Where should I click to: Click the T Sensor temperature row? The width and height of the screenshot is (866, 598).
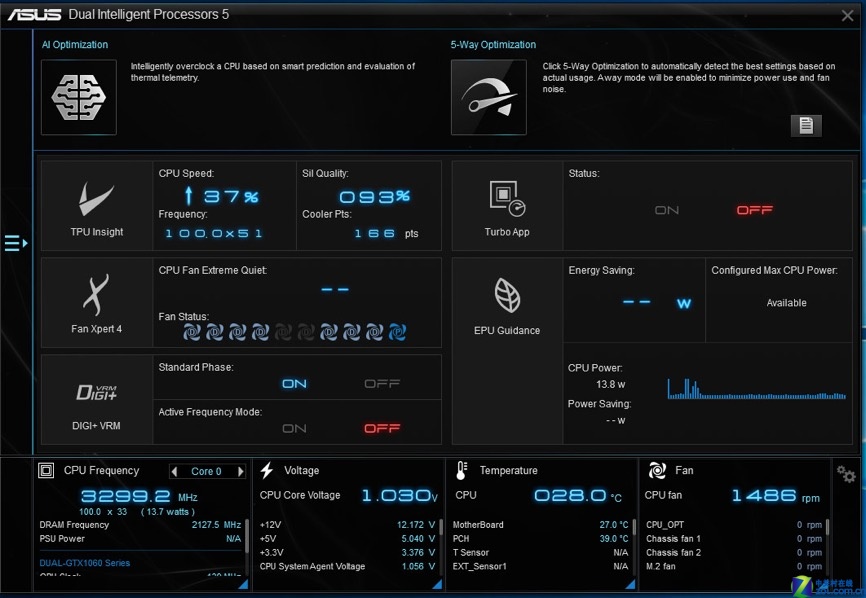[x=541, y=552]
